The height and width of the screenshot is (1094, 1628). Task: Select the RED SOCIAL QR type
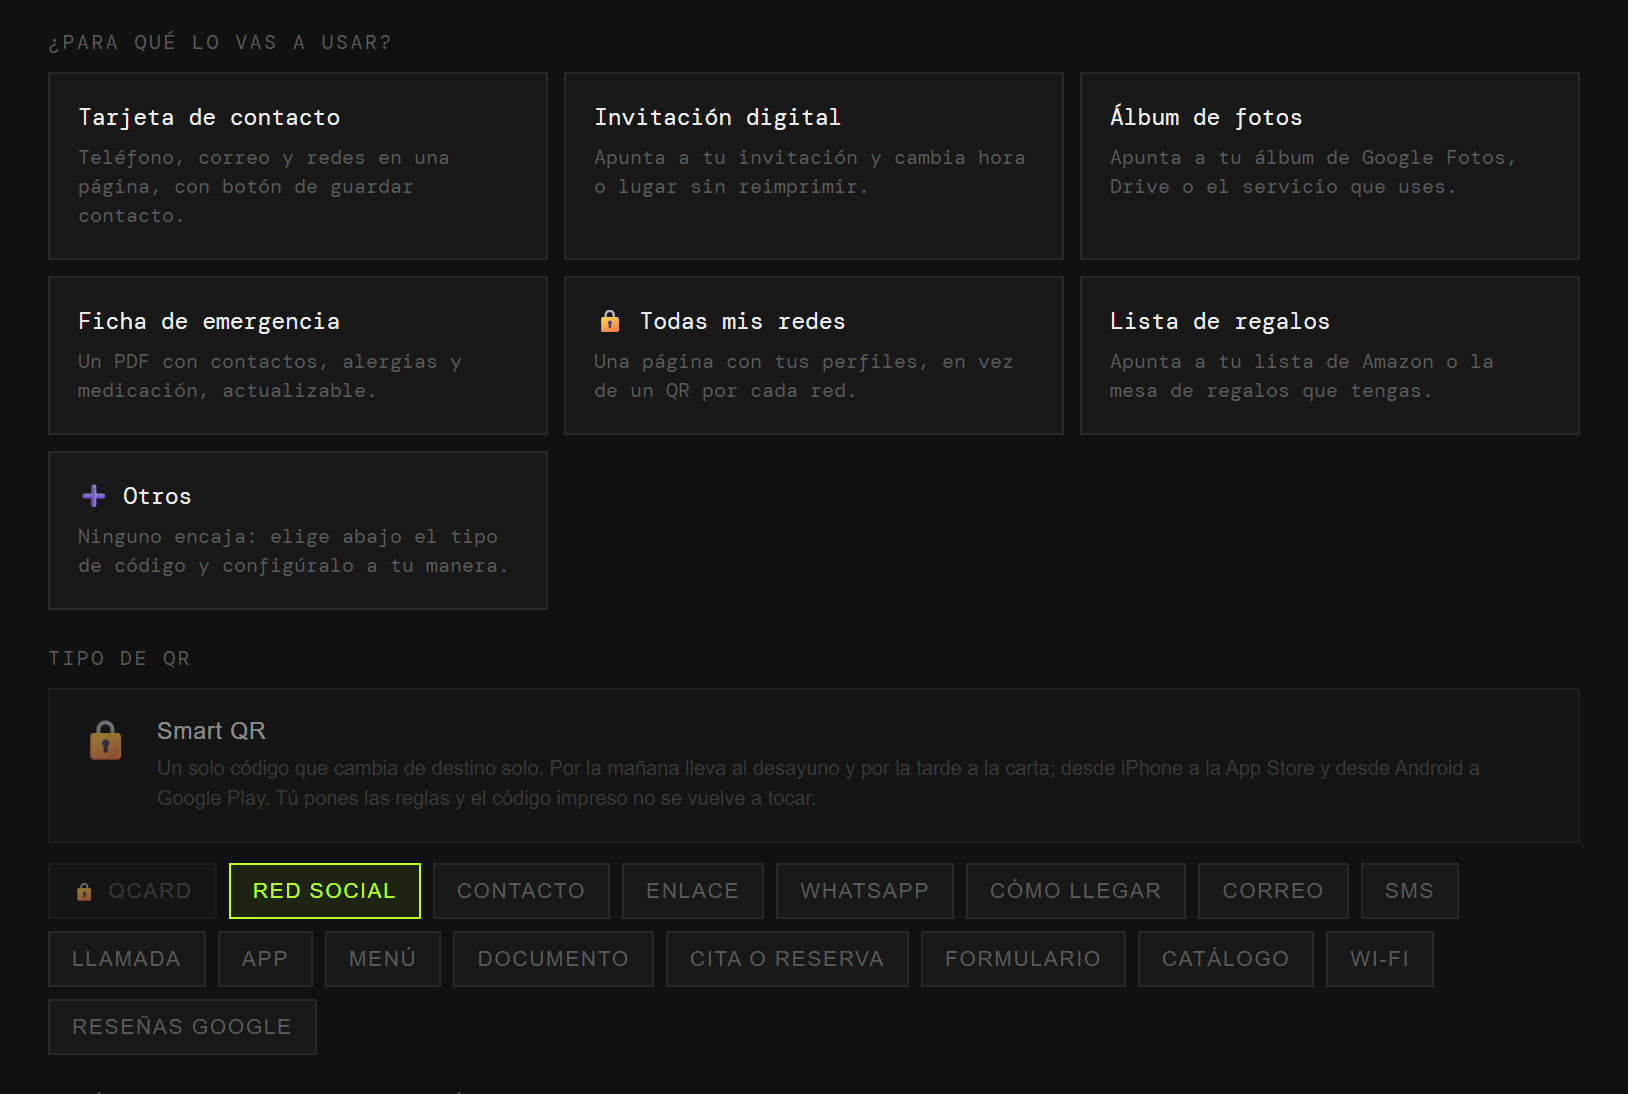(325, 891)
